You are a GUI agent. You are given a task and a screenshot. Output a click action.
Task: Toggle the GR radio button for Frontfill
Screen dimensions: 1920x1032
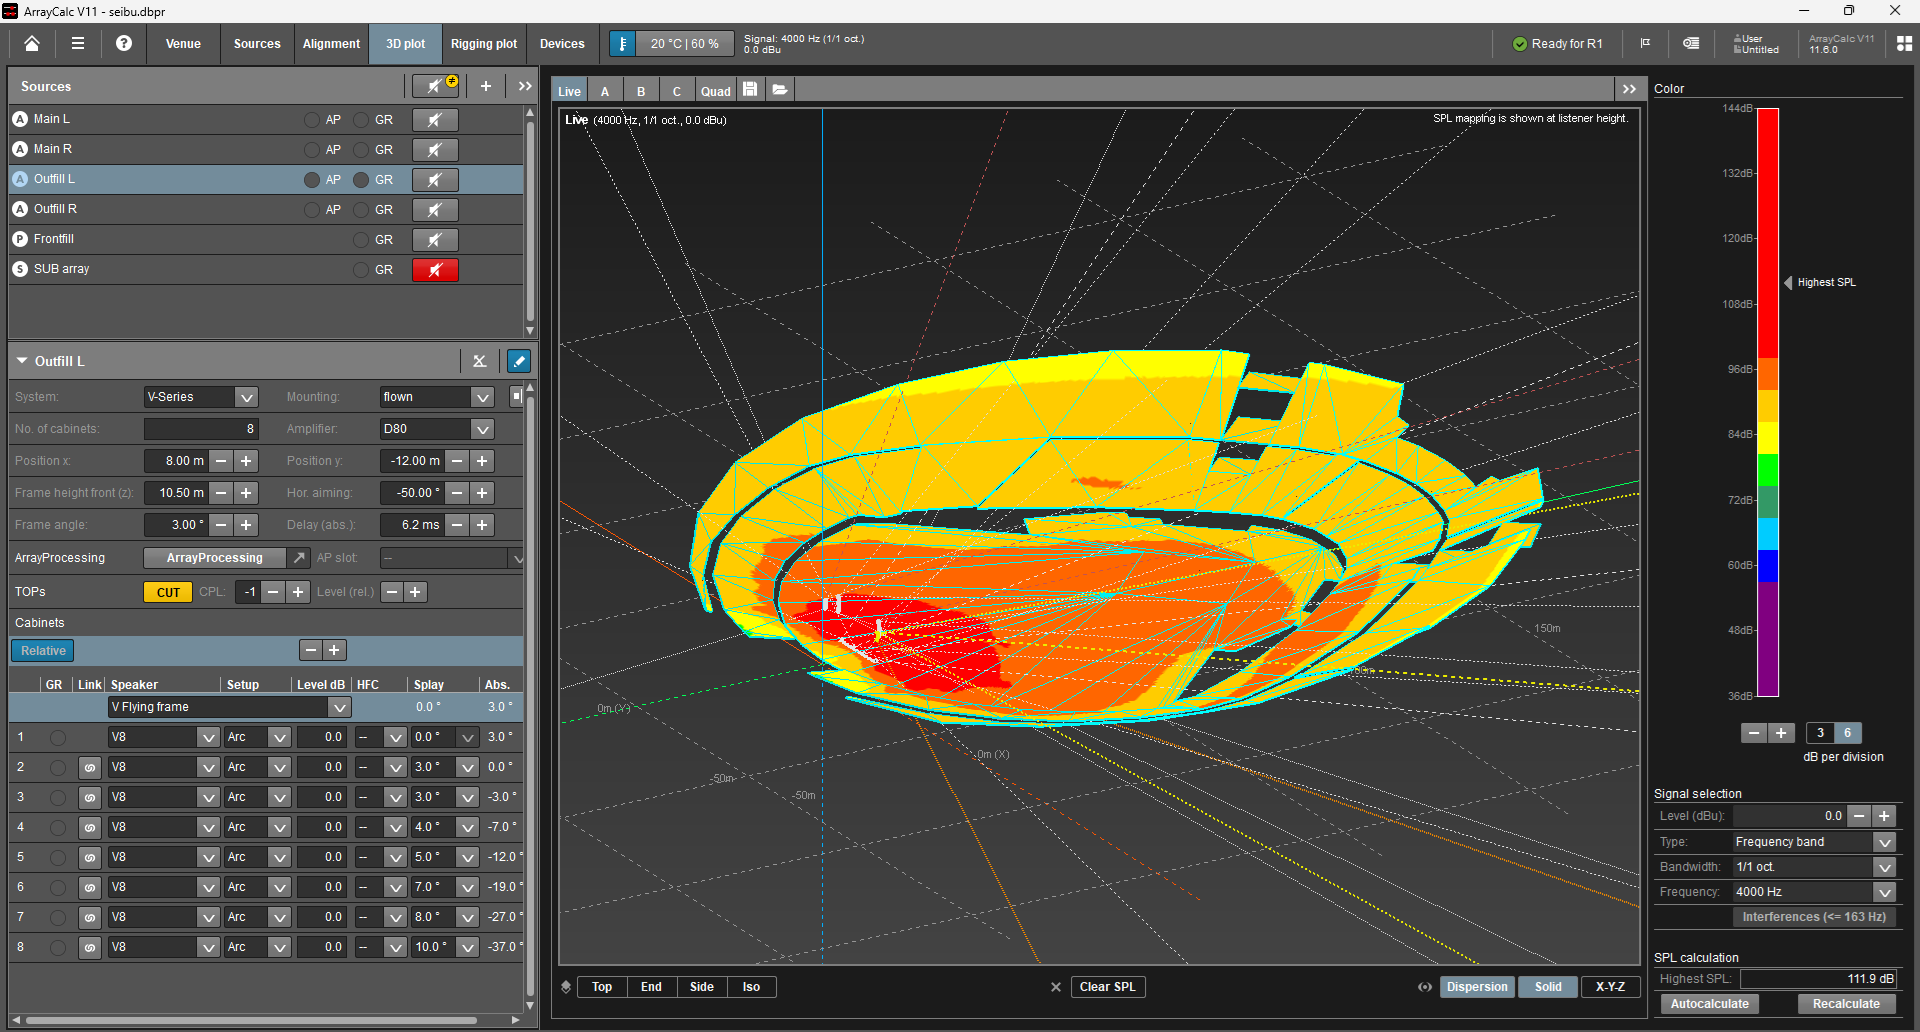pos(361,240)
